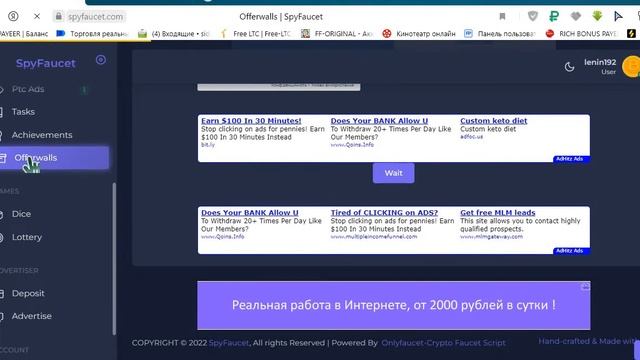Click the grey heart extension icon

click(x=576, y=16)
